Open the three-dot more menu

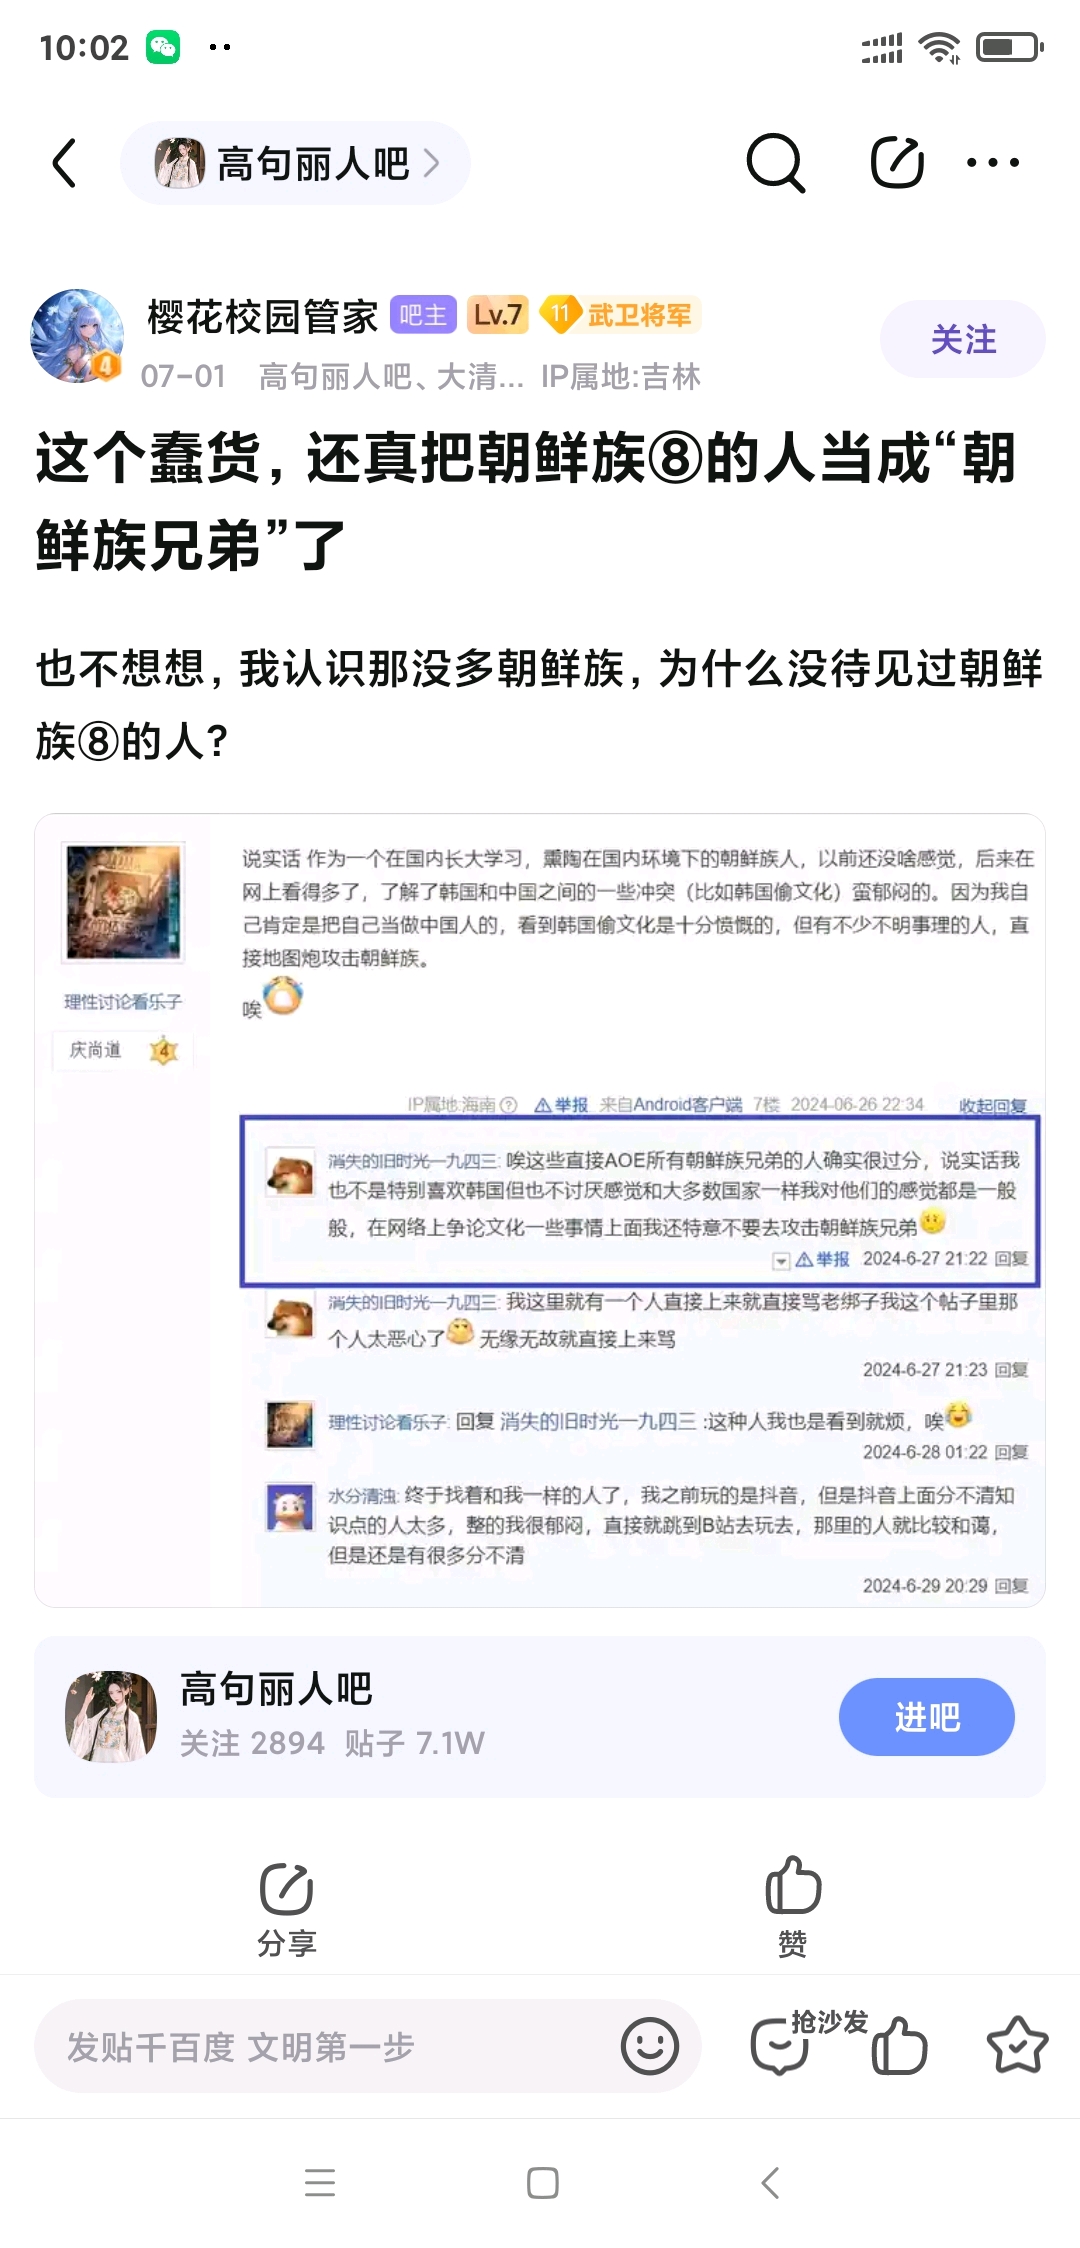point(993,163)
